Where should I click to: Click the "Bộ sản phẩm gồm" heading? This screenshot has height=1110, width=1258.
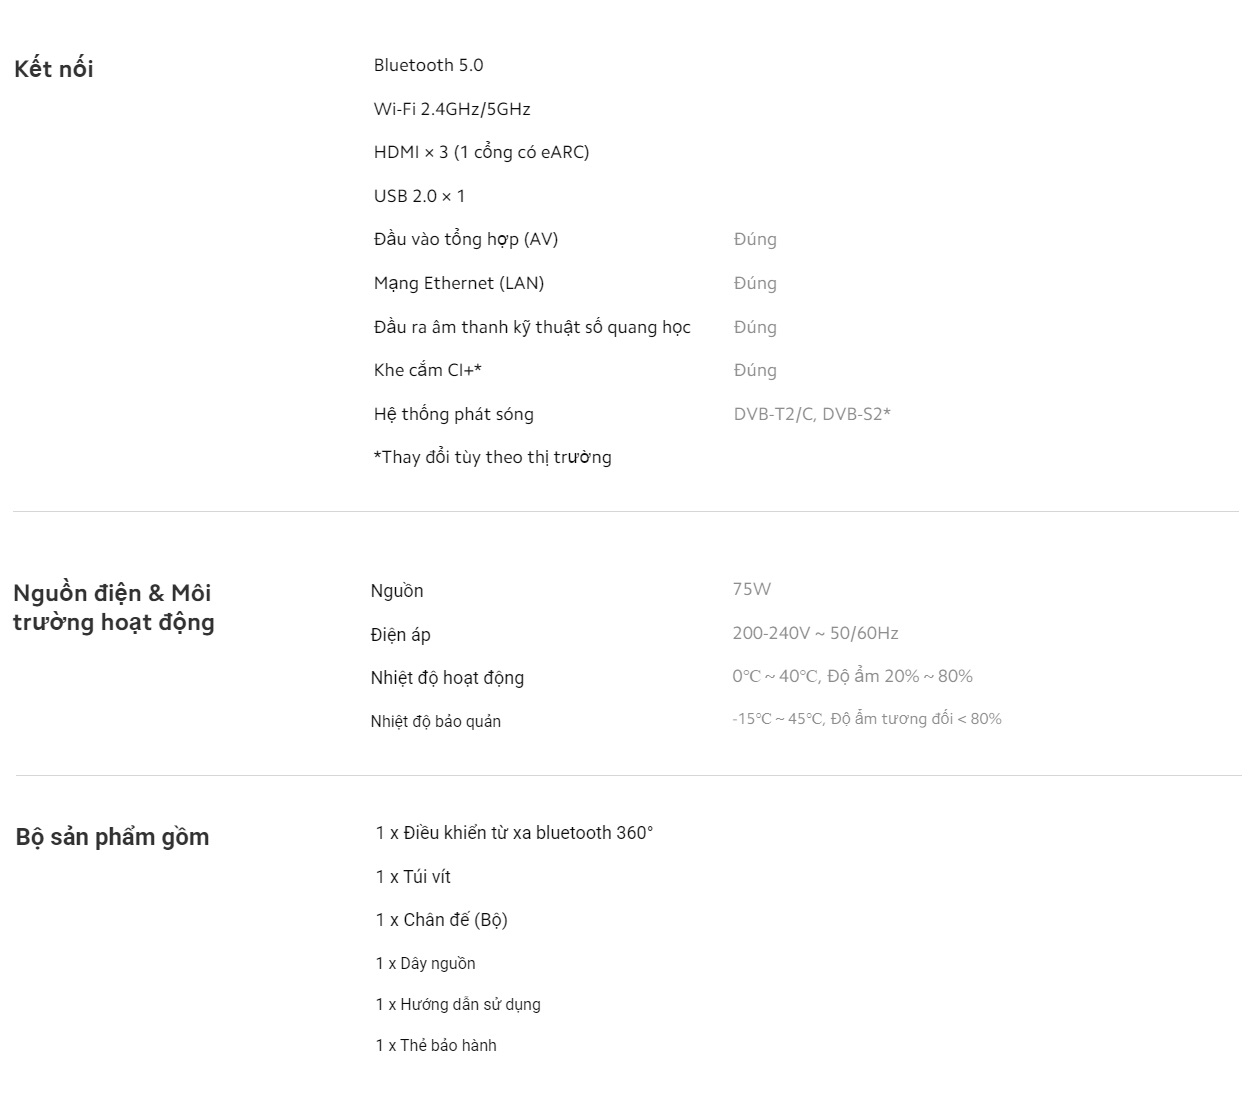click(112, 837)
